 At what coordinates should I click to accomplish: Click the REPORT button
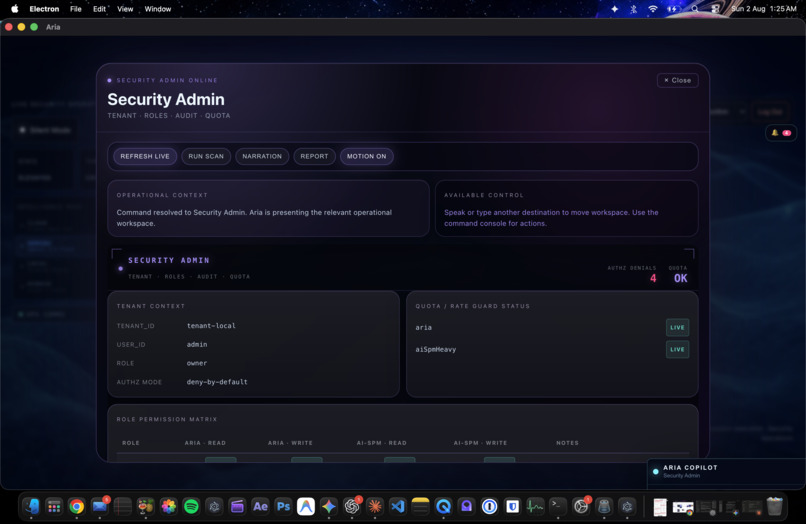point(315,156)
